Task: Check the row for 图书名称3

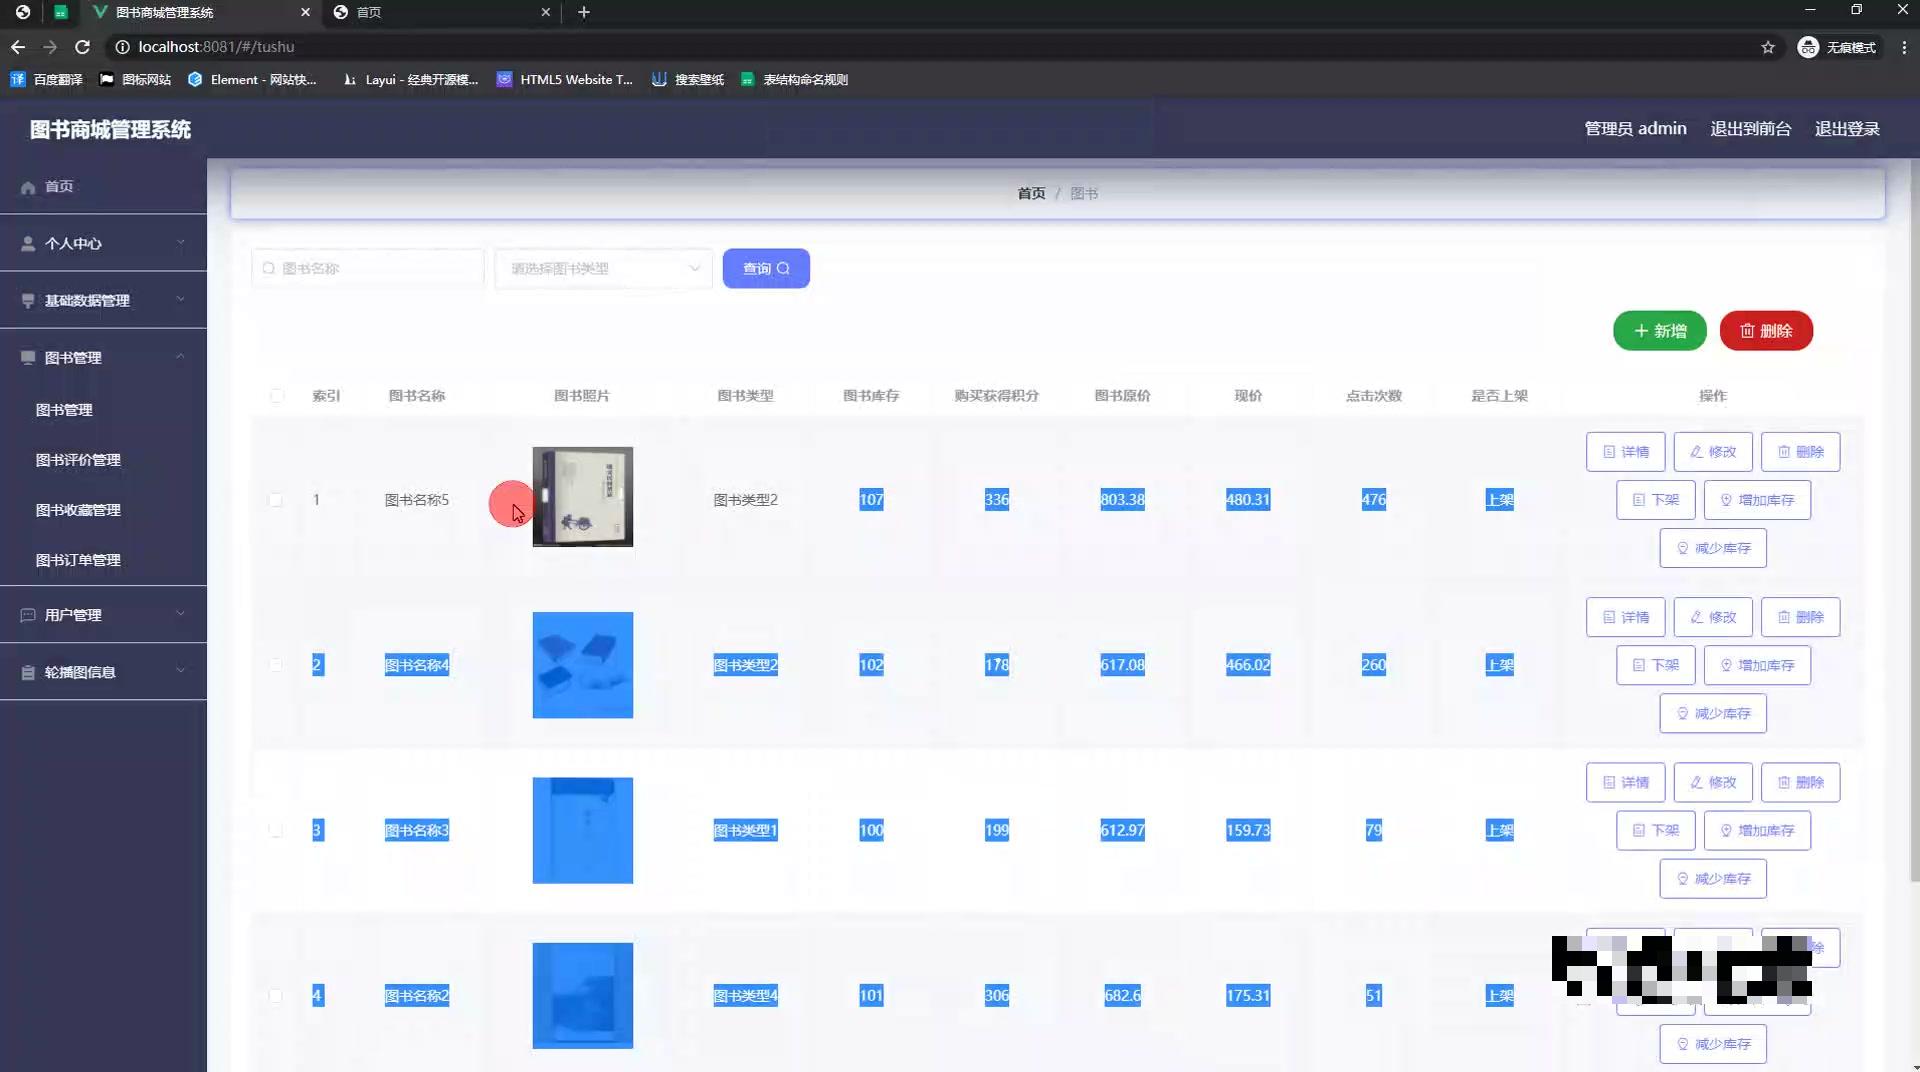Action: pyautogui.click(x=275, y=830)
